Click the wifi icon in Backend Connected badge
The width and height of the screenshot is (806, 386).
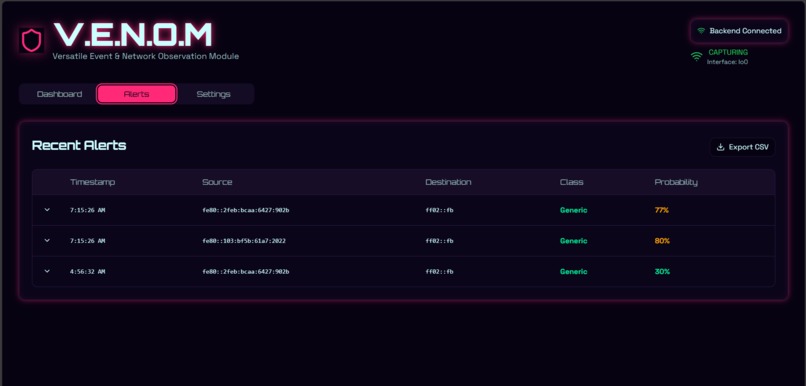[x=701, y=31]
